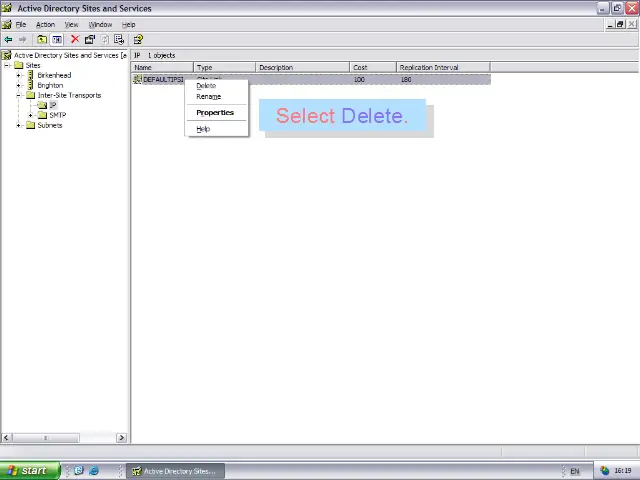
Task: Collapse the Sites tree node
Action: (x=7, y=65)
